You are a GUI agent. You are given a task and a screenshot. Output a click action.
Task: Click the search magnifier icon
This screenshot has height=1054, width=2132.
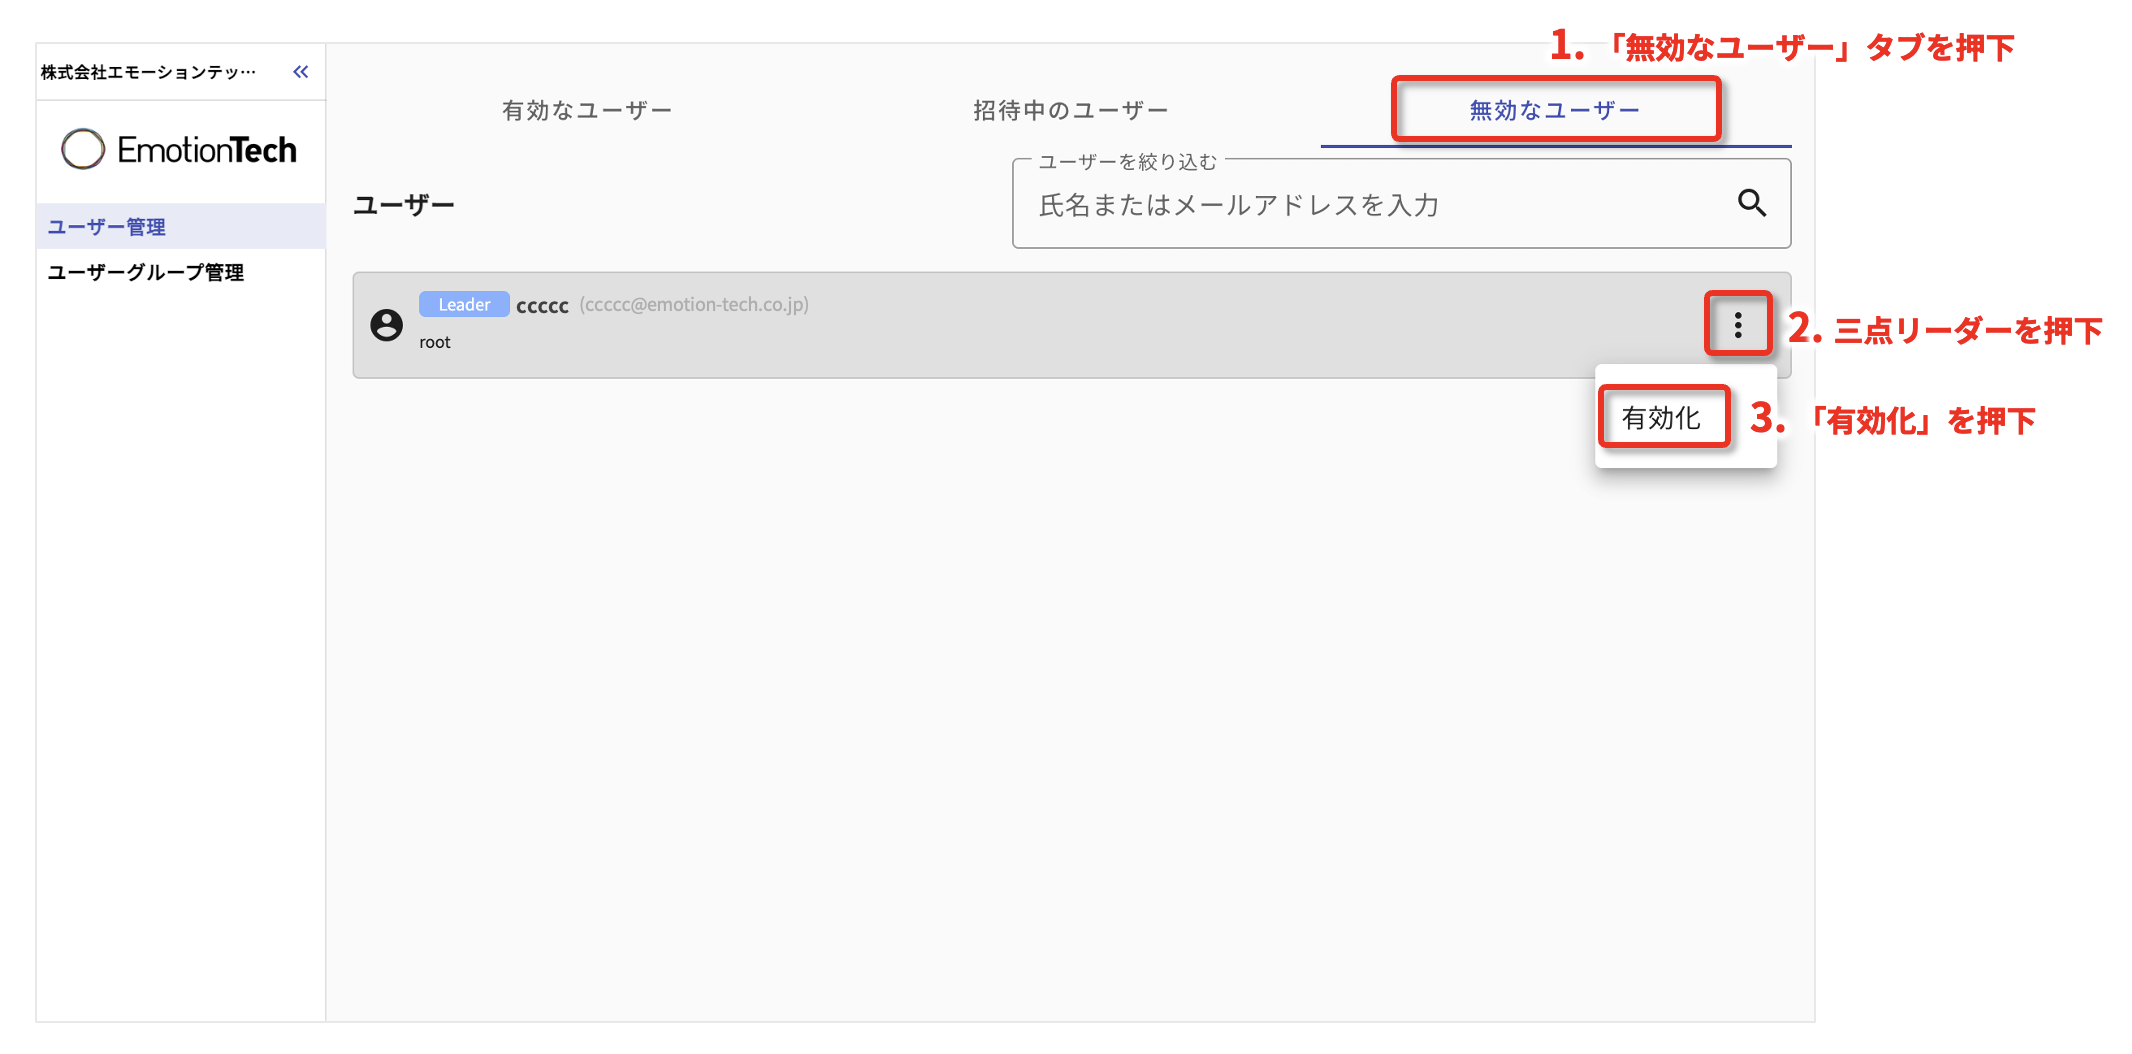coord(1751,203)
